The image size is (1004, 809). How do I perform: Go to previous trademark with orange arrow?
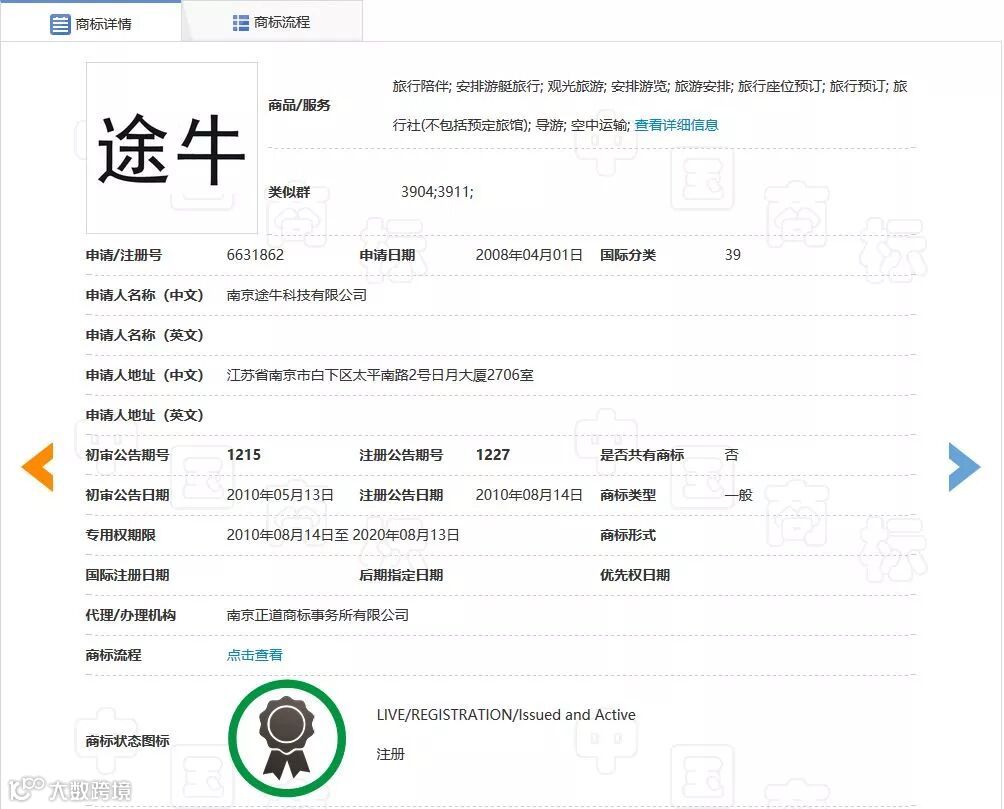pyautogui.click(x=38, y=467)
